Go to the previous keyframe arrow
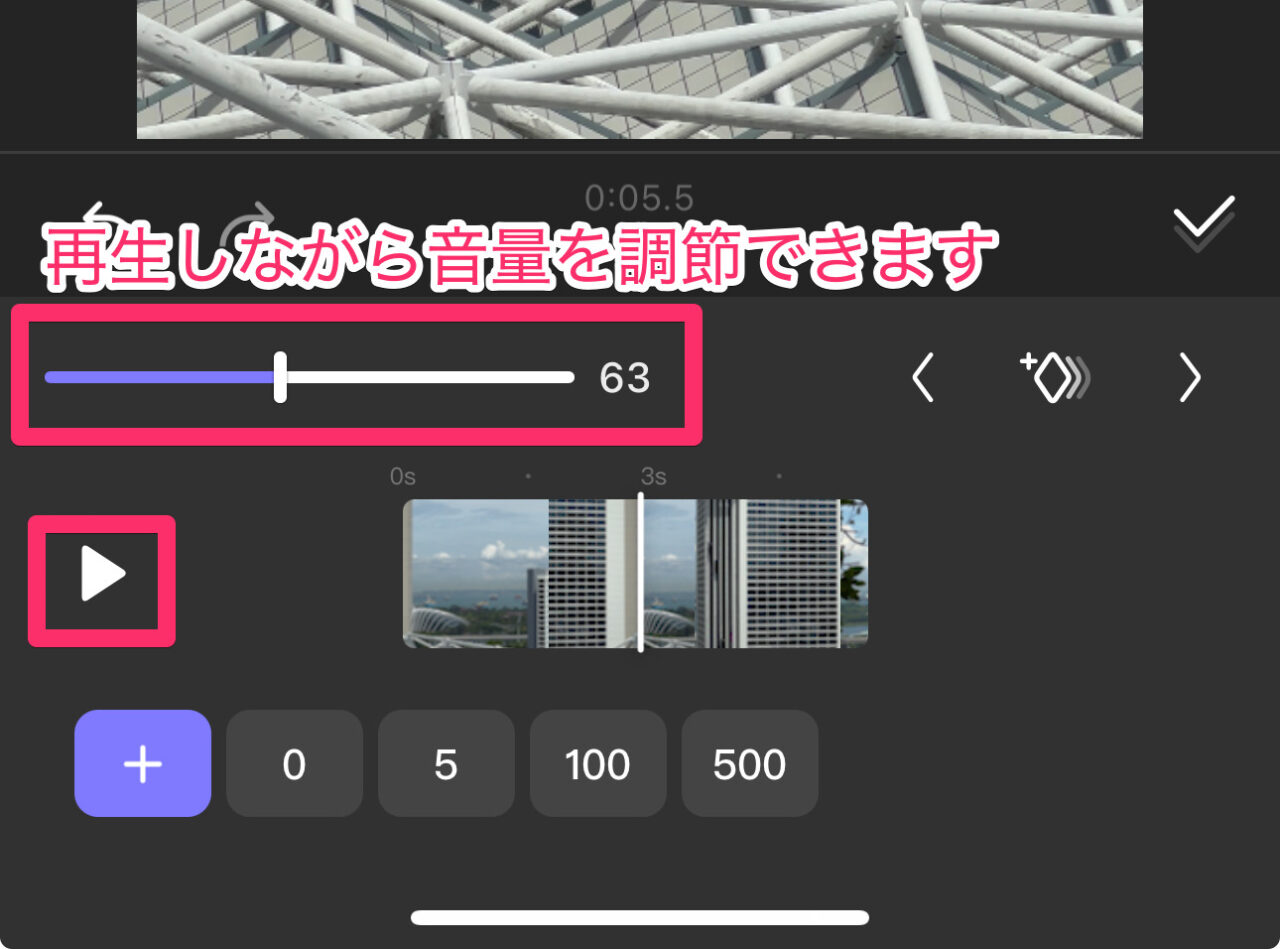 [923, 379]
